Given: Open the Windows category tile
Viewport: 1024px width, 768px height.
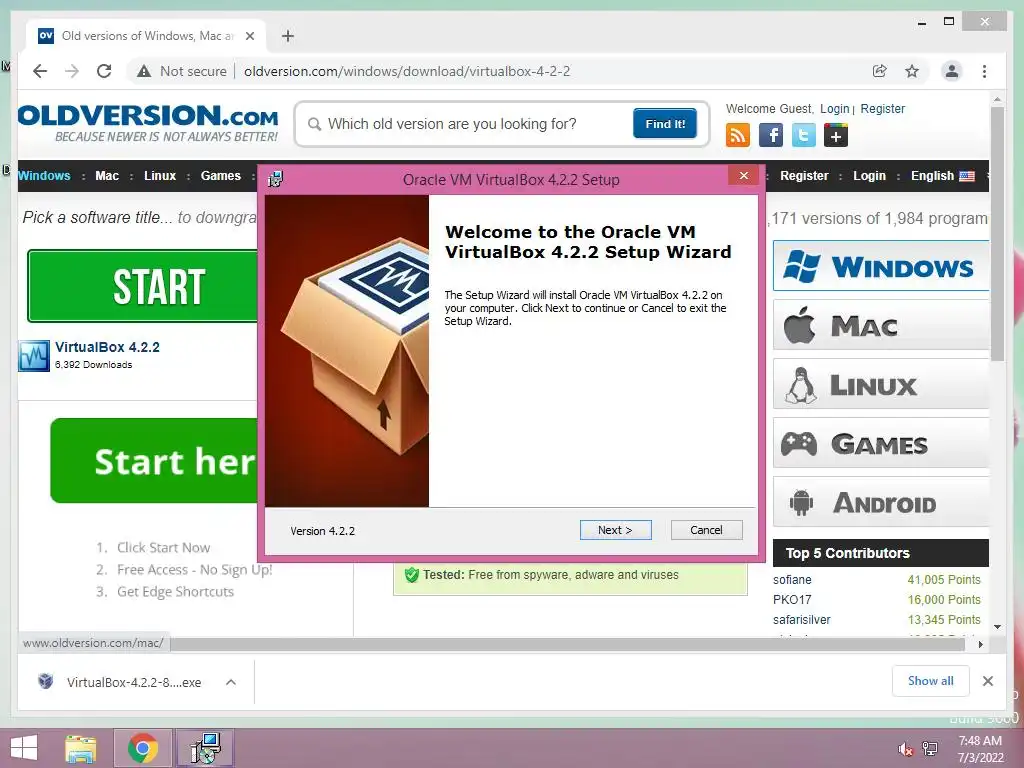Looking at the screenshot, I should (x=881, y=266).
